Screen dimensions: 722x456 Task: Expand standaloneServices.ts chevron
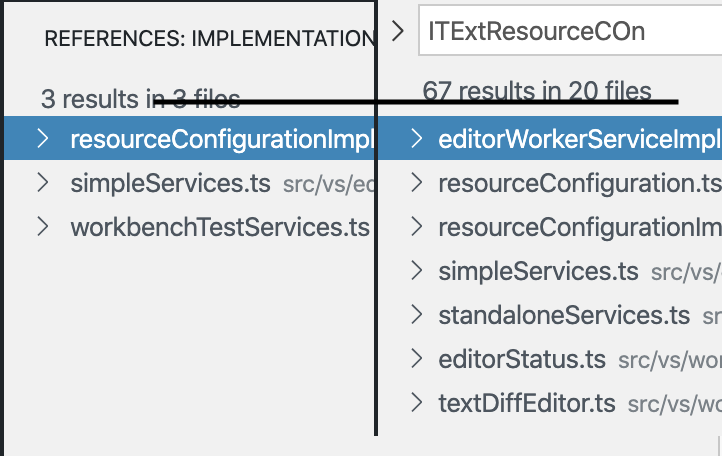416,315
